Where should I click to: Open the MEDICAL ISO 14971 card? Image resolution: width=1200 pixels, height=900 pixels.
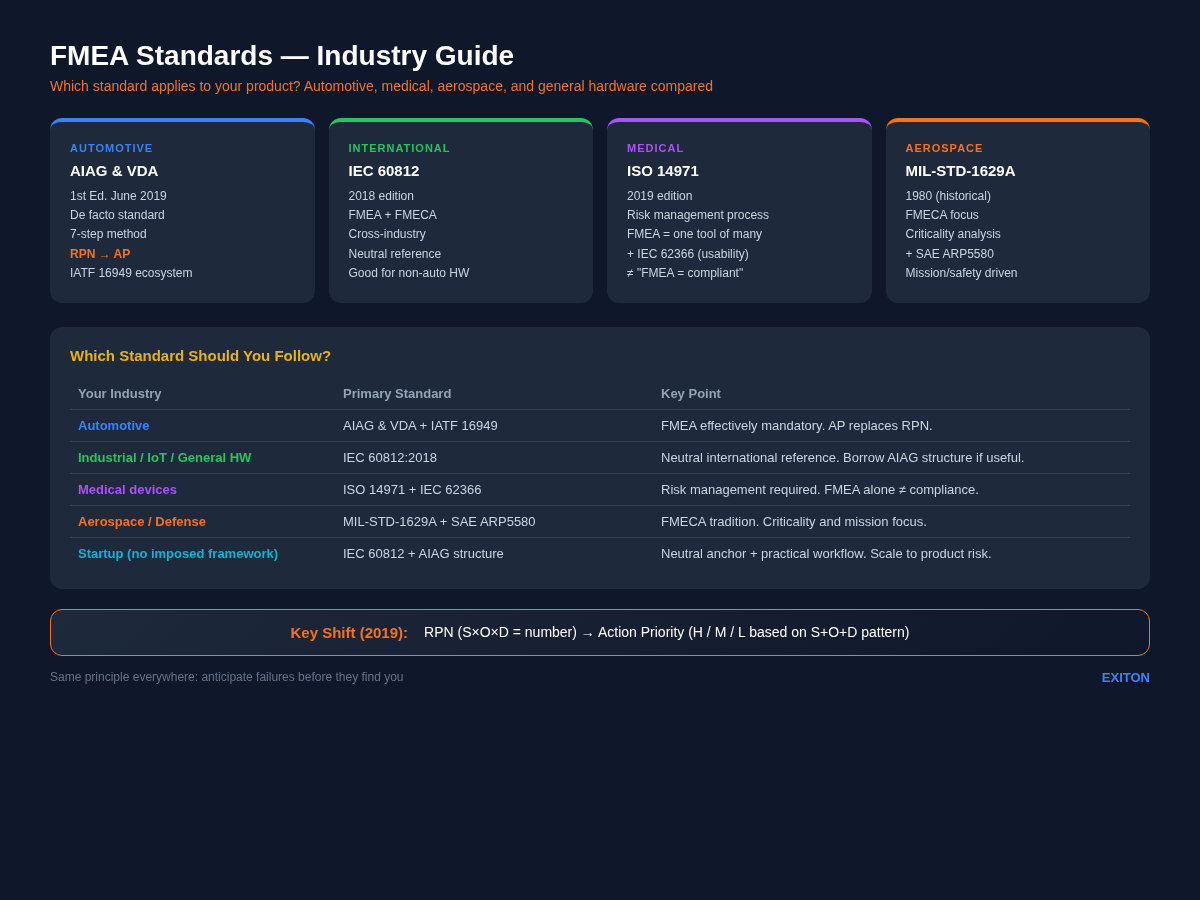tap(739, 210)
